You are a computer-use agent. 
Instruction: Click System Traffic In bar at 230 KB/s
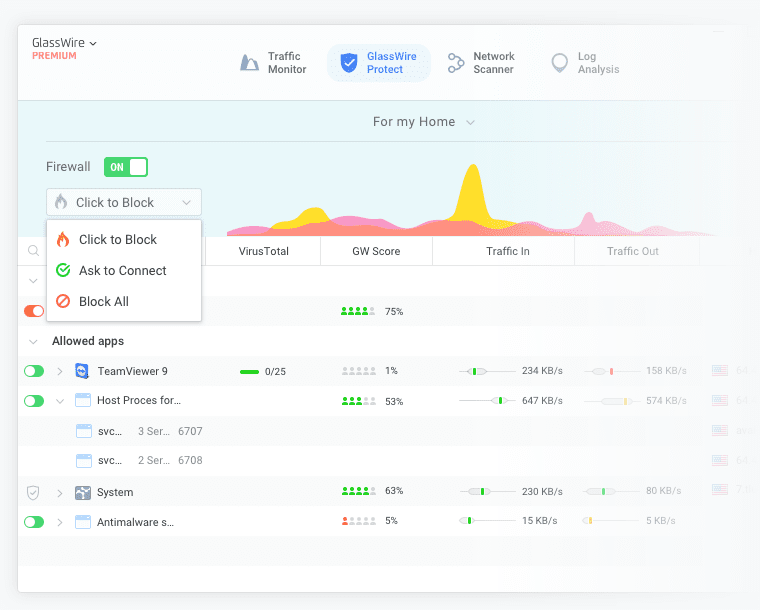[x=487, y=491]
